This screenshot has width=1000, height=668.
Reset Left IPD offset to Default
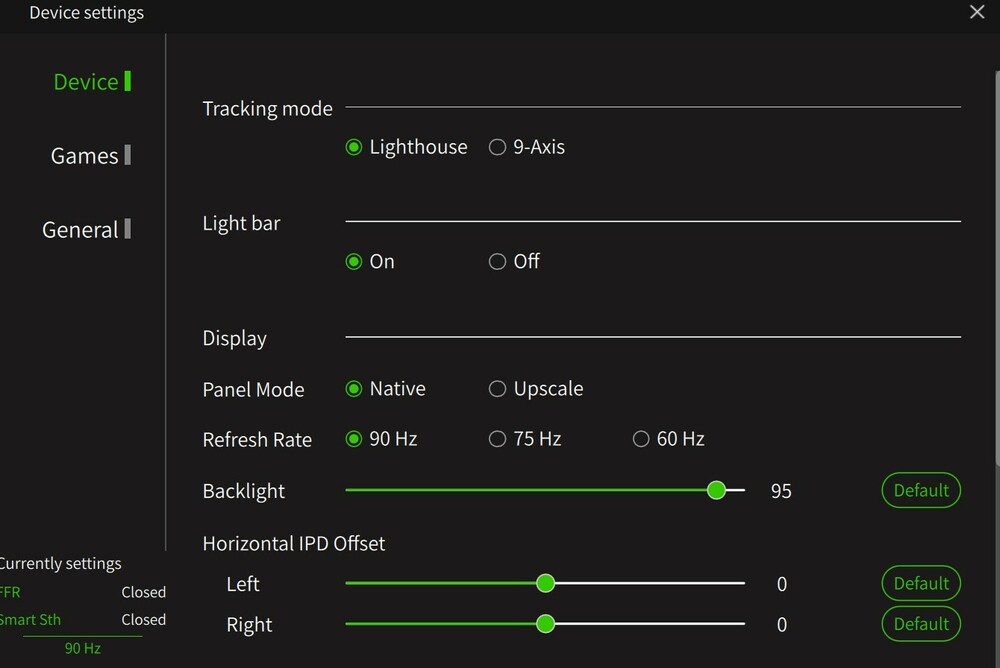pyautogui.click(x=921, y=583)
